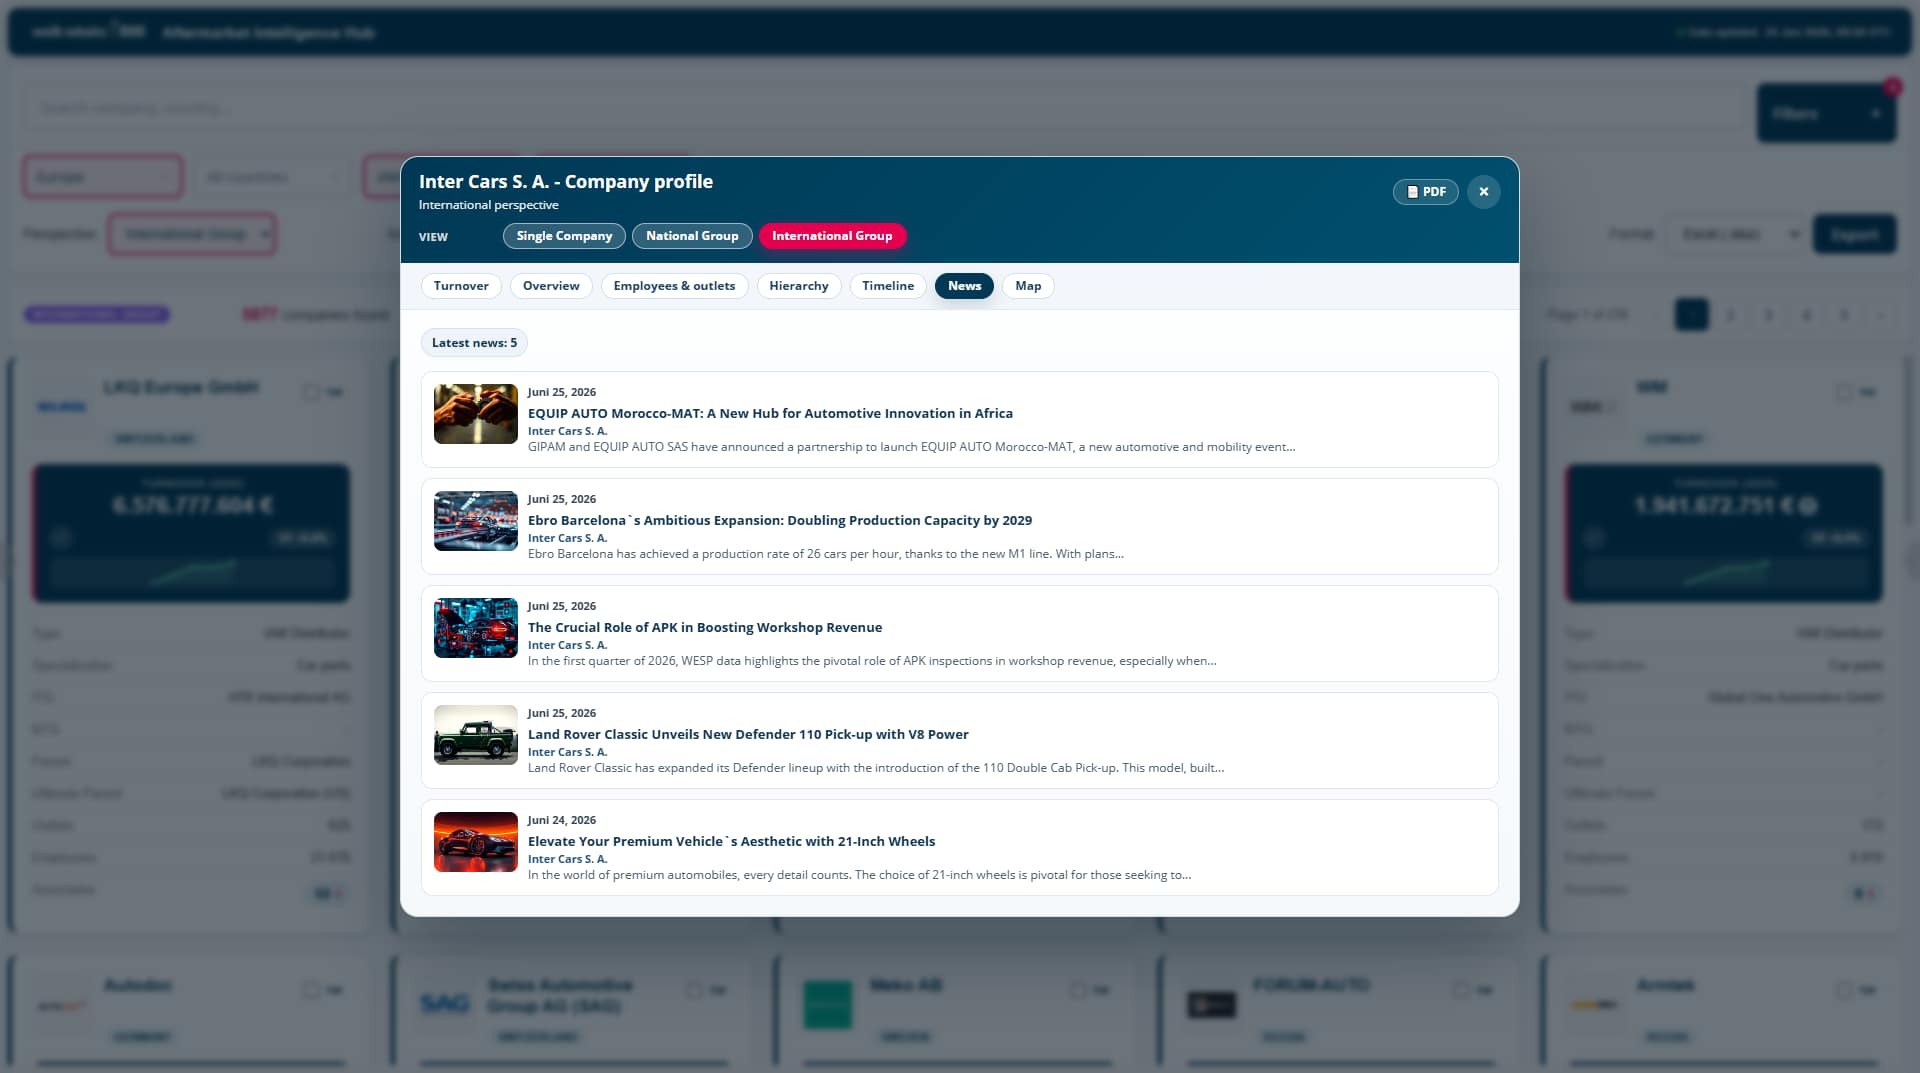Select the International Group view

click(832, 236)
